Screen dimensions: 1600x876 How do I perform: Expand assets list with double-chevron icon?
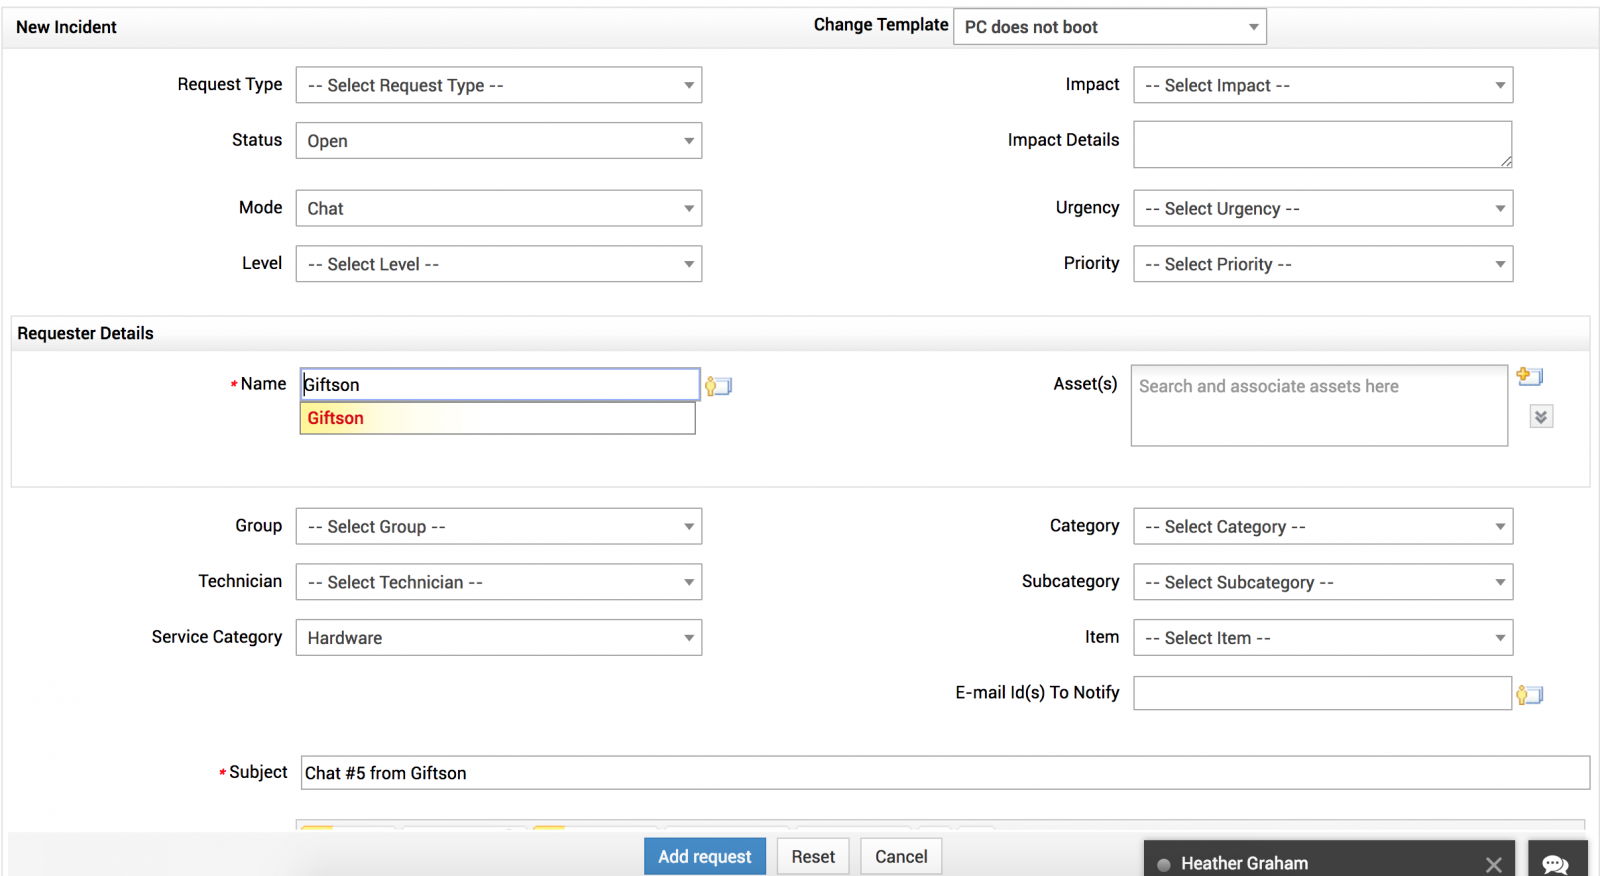(x=1541, y=417)
